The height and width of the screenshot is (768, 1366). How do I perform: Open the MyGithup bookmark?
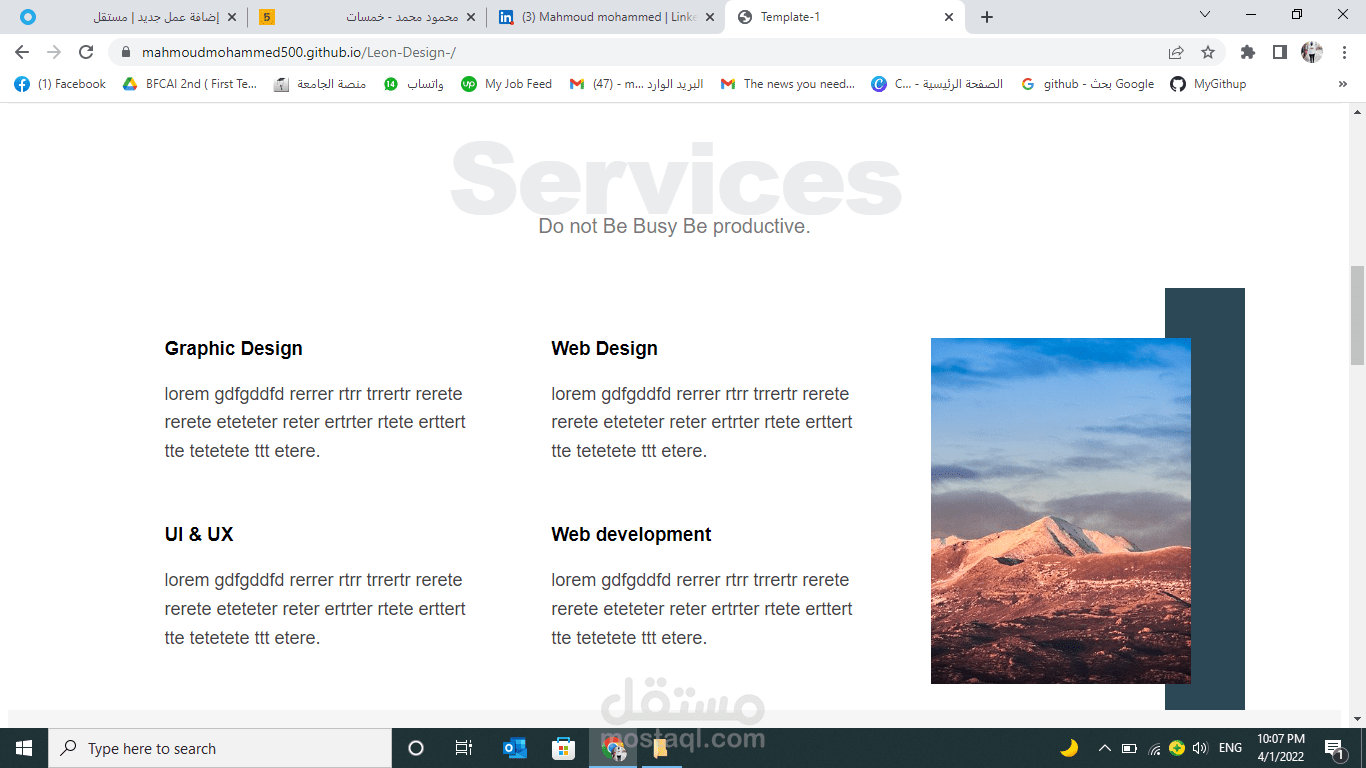pyautogui.click(x=1208, y=84)
